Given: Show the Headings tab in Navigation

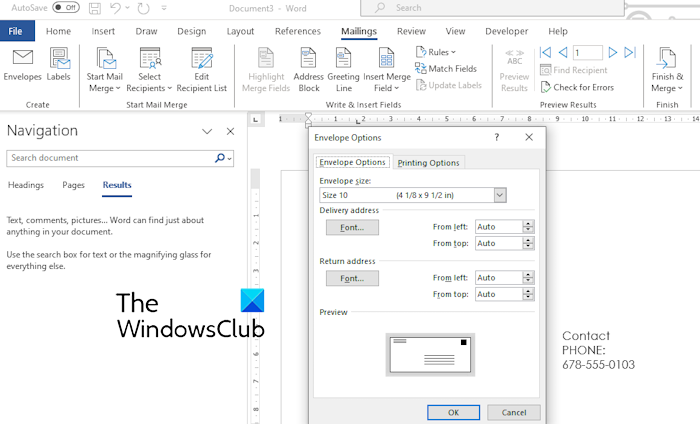Looking at the screenshot, I should 26,185.
